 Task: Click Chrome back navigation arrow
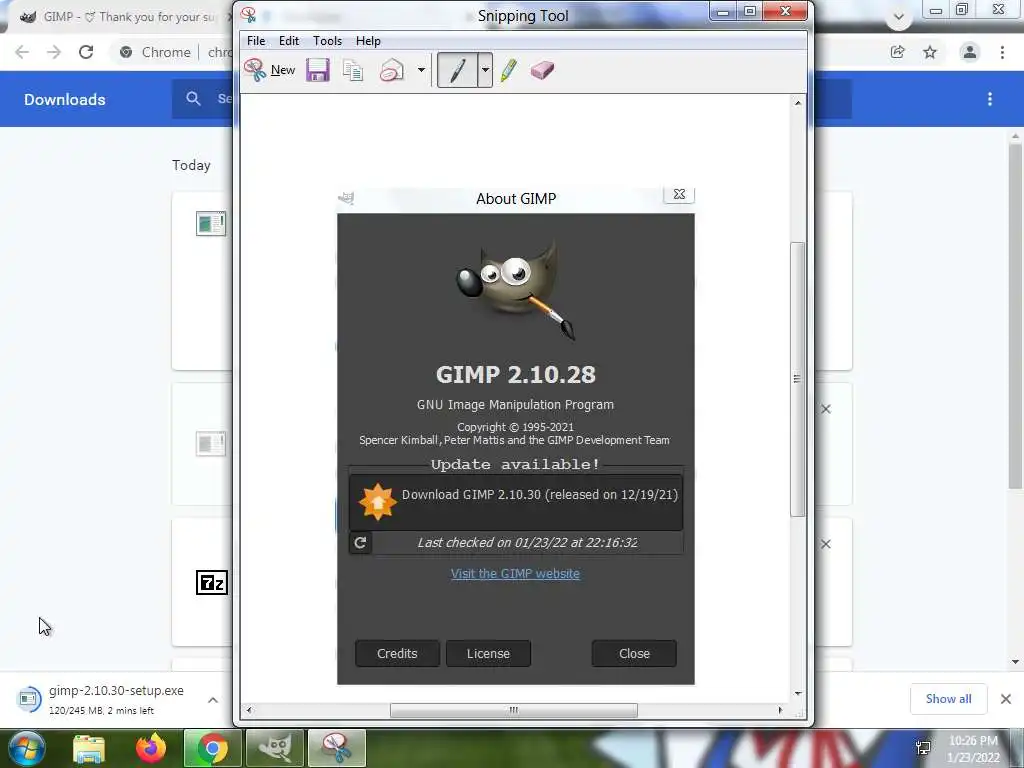click(22, 52)
